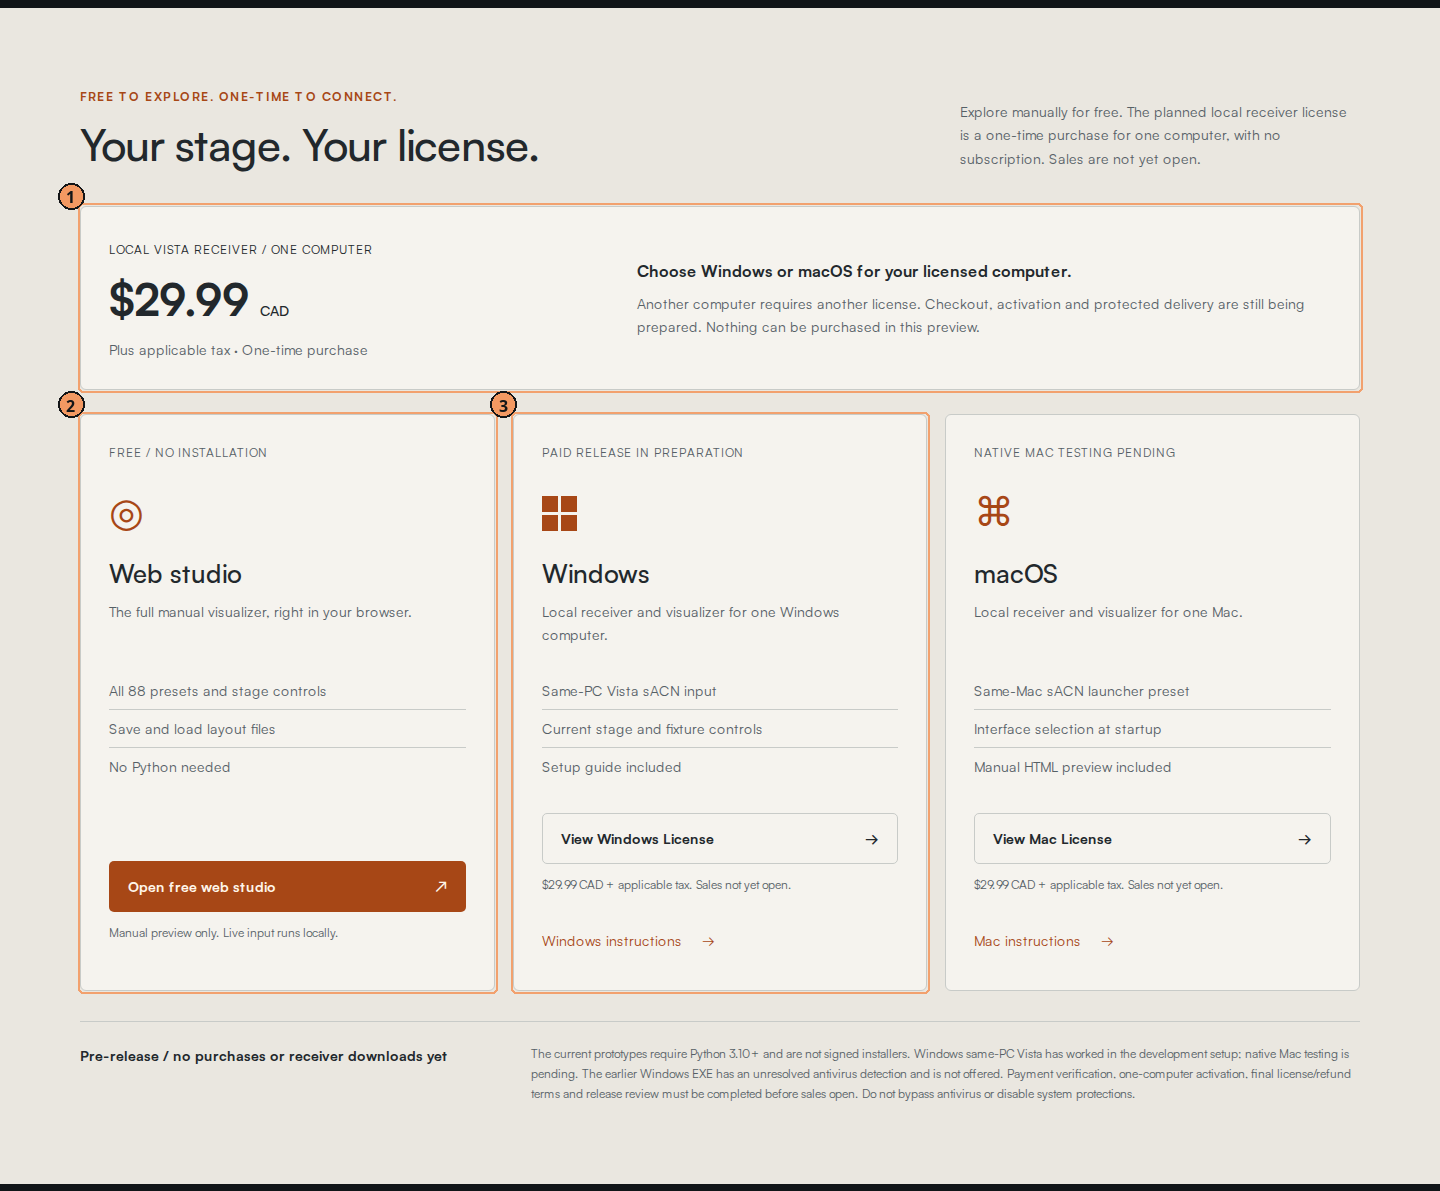Click the arrow beside Windows instructions
This screenshot has height=1191, width=1440.
(708, 942)
